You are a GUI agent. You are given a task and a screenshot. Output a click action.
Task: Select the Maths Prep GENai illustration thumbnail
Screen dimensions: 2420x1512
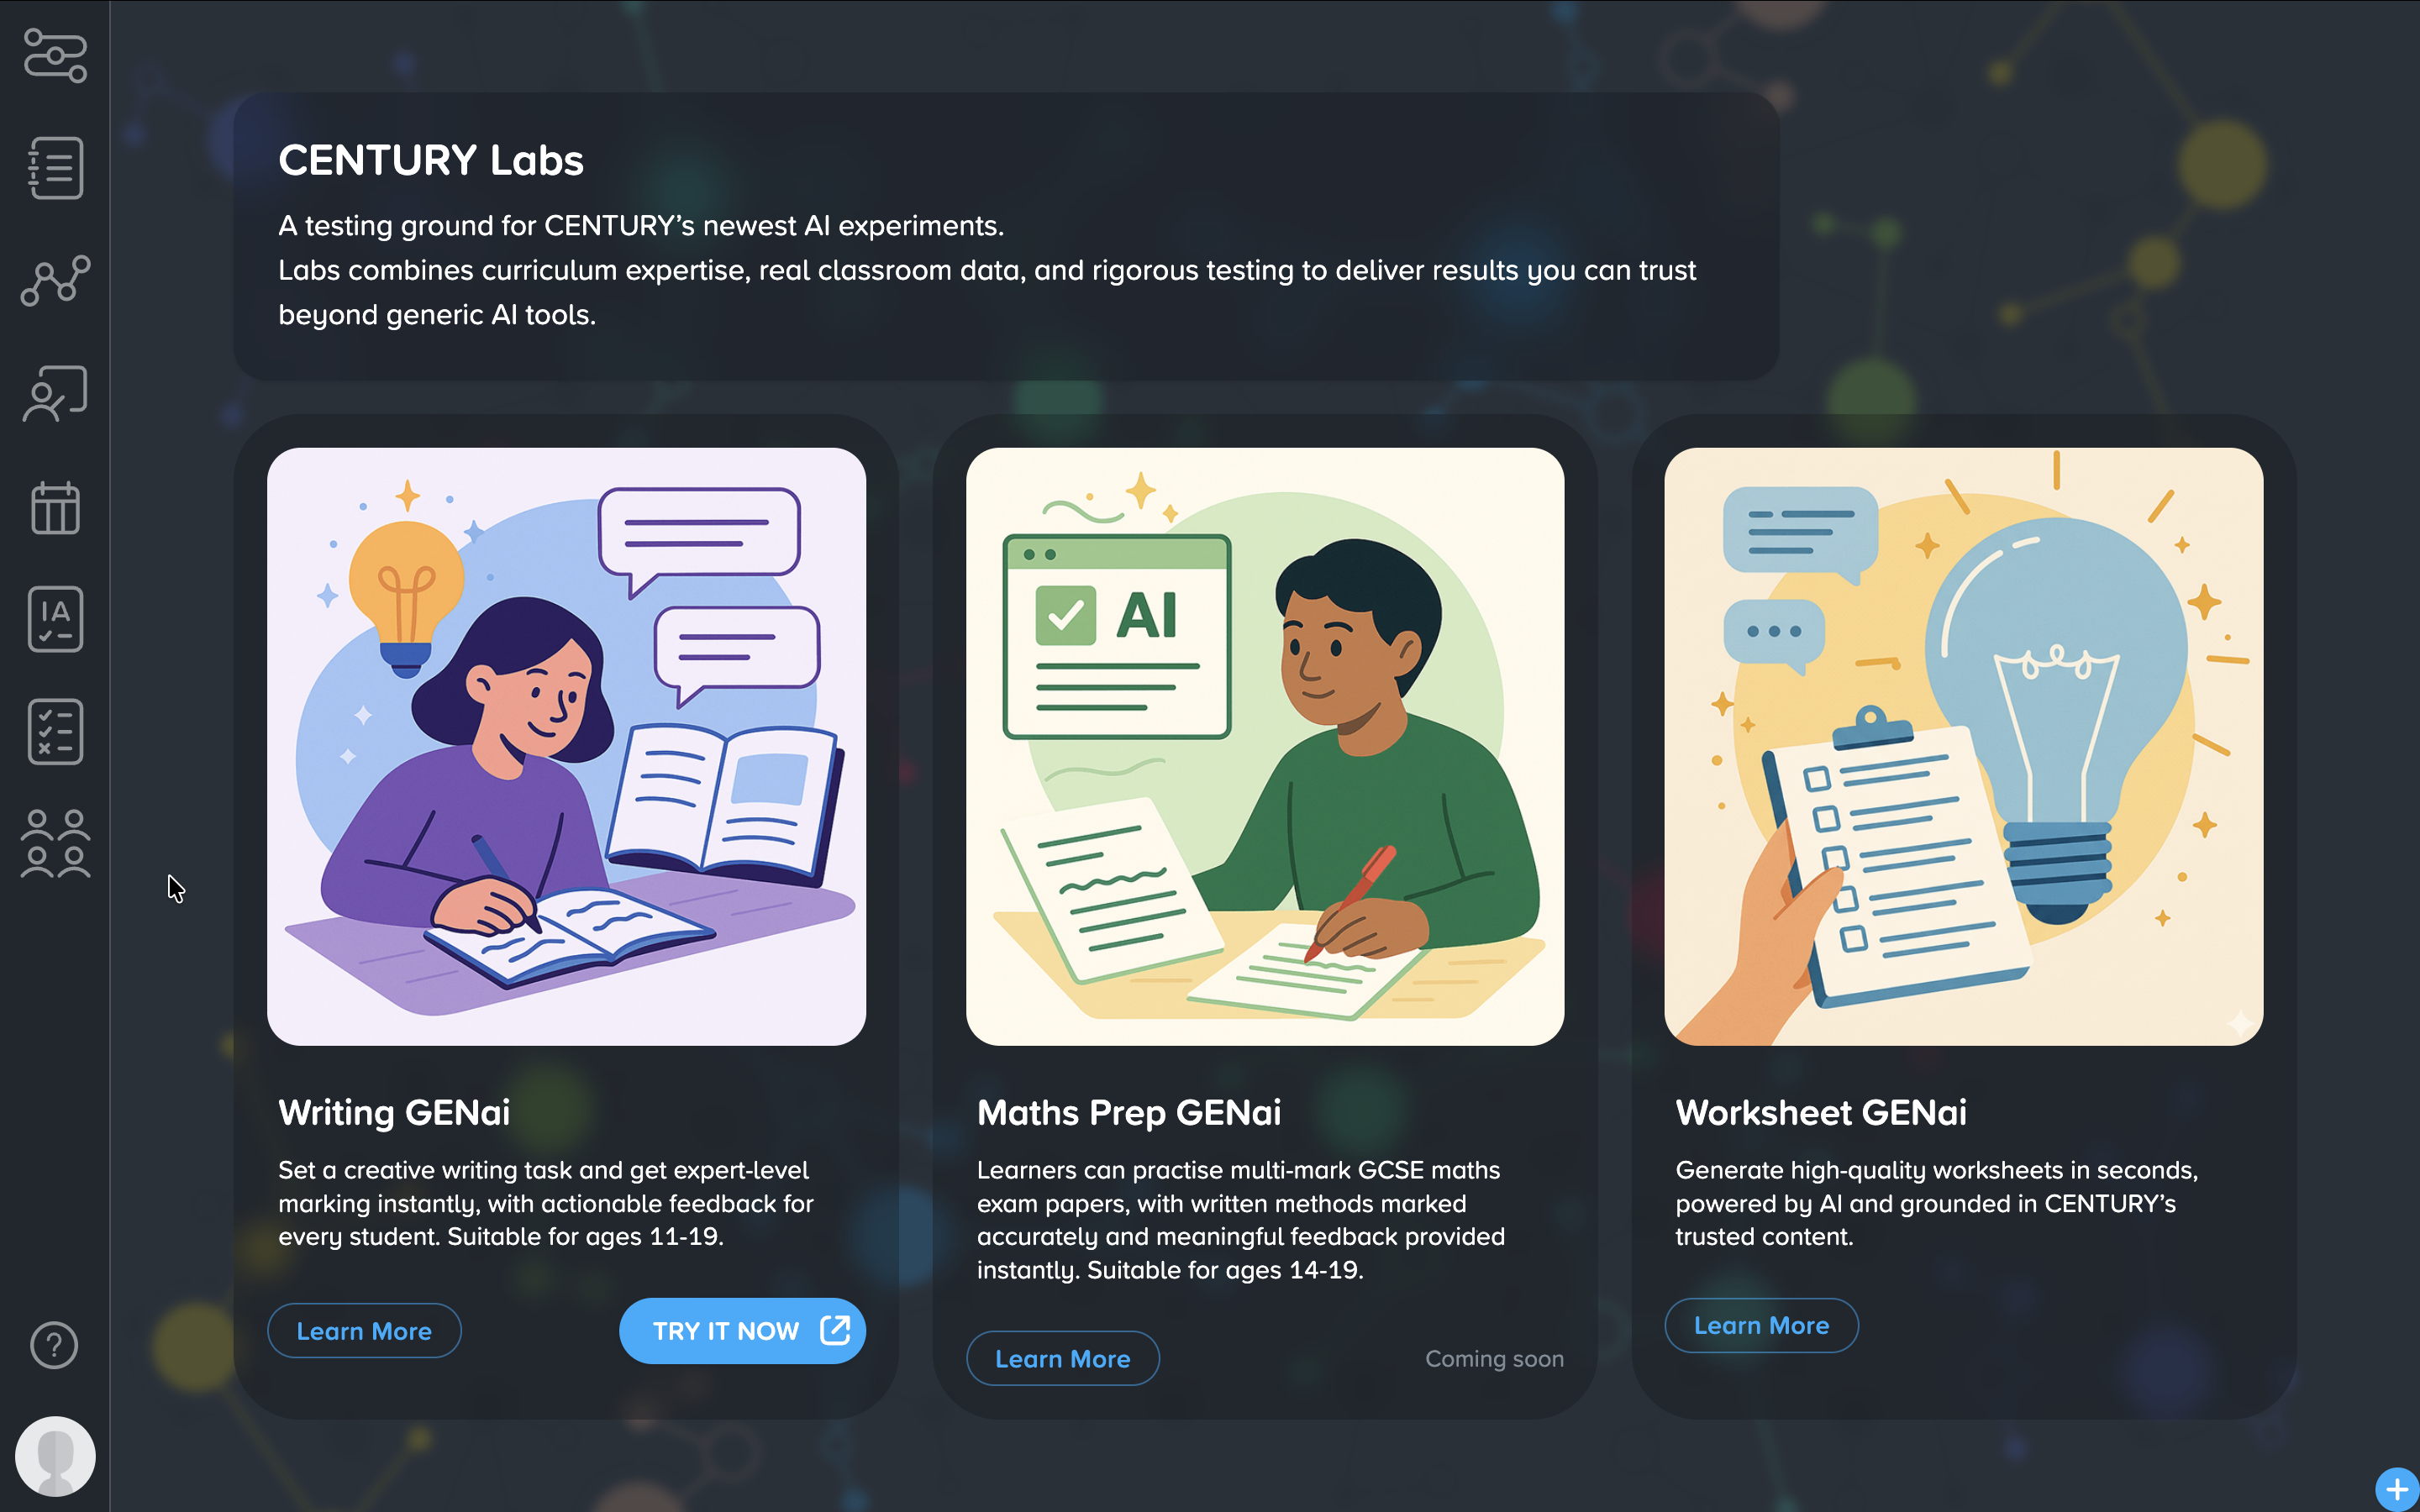[1265, 746]
